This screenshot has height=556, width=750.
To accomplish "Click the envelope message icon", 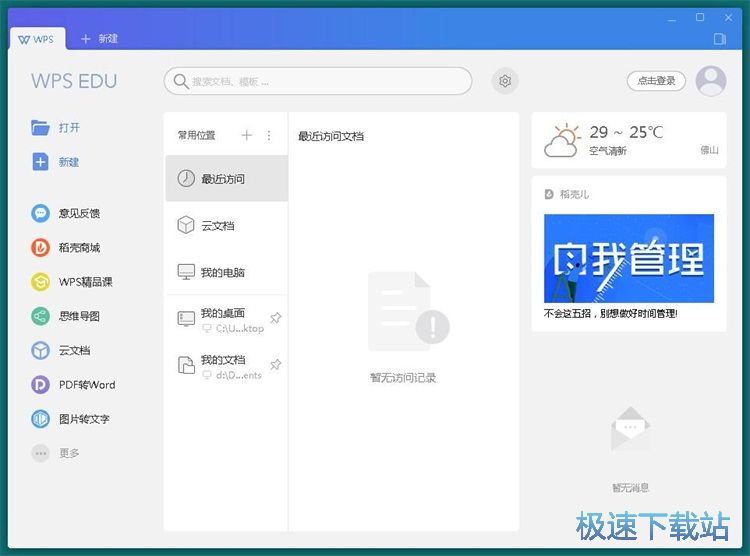I will (x=630, y=430).
